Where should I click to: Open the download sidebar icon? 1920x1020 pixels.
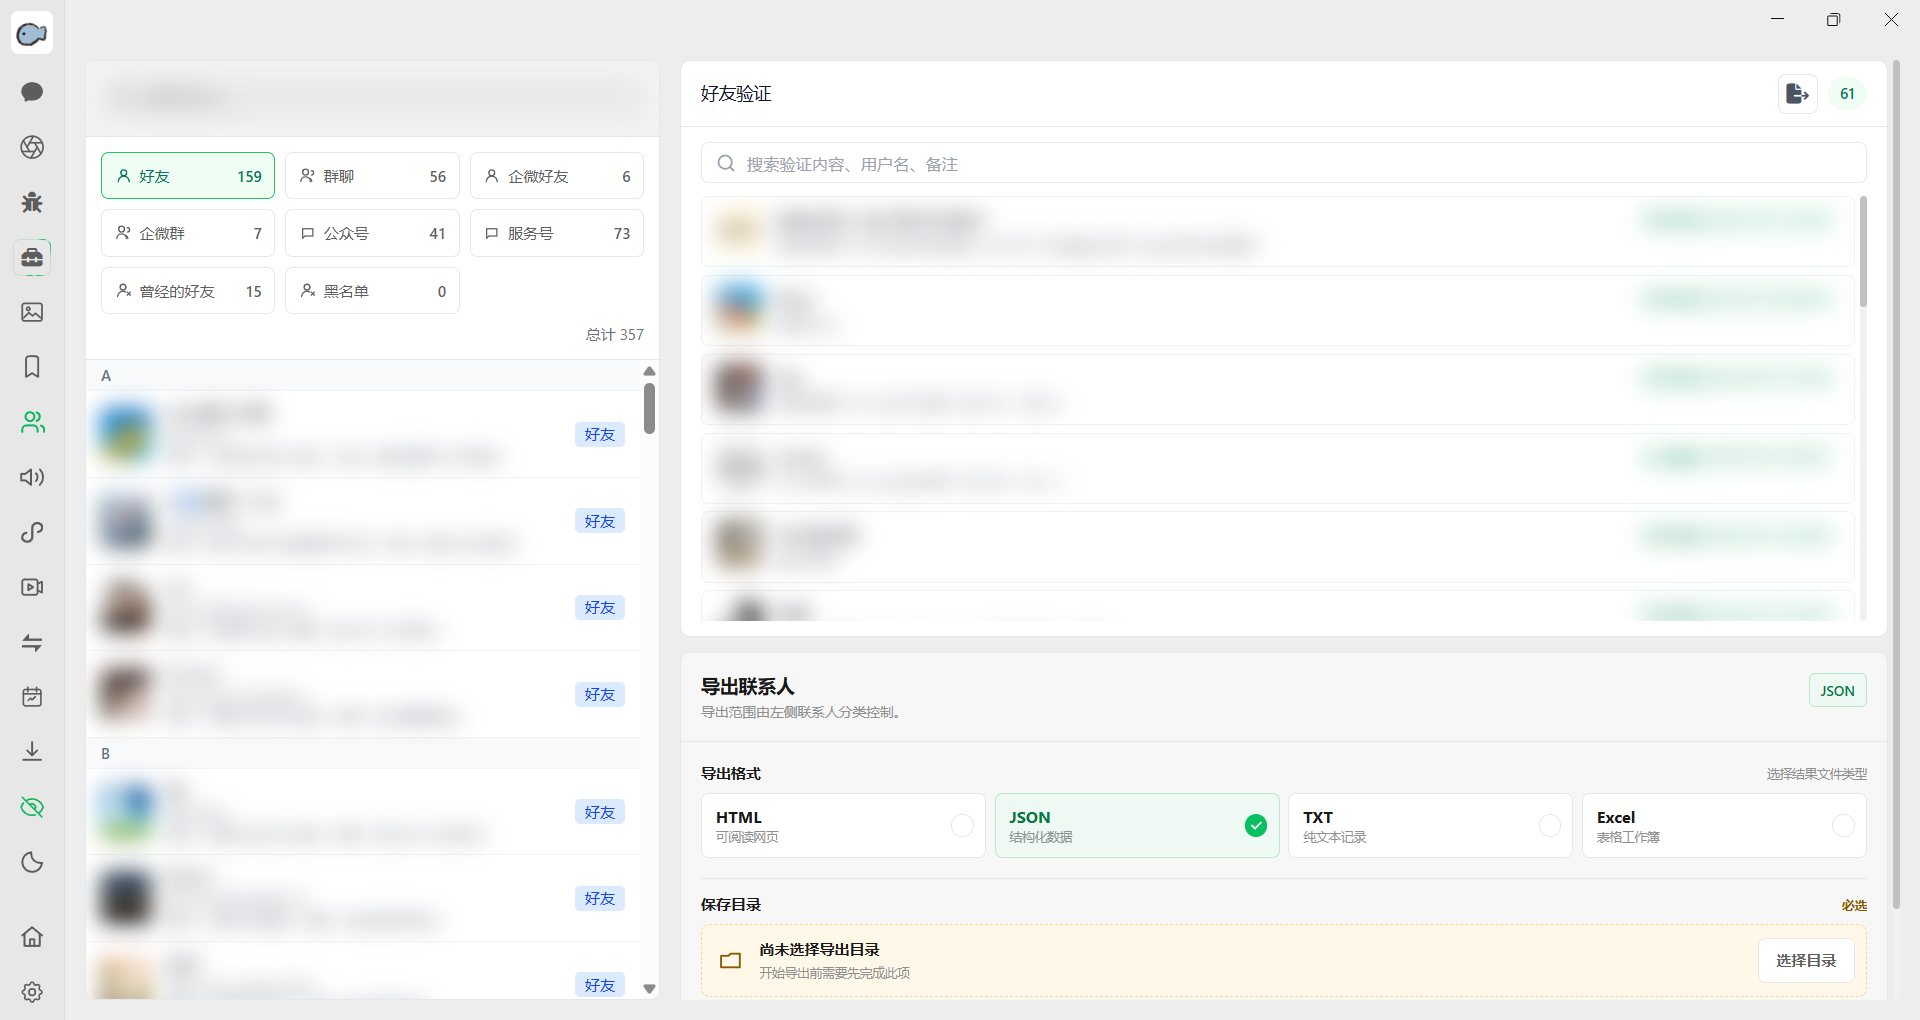[32, 752]
